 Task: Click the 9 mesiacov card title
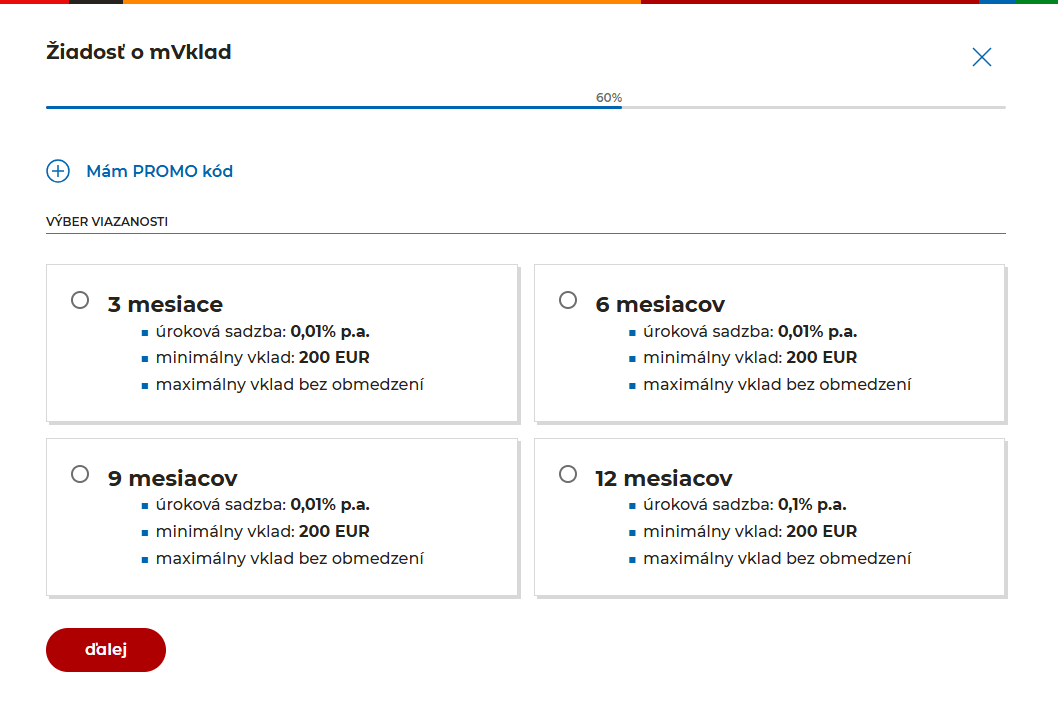click(x=172, y=478)
